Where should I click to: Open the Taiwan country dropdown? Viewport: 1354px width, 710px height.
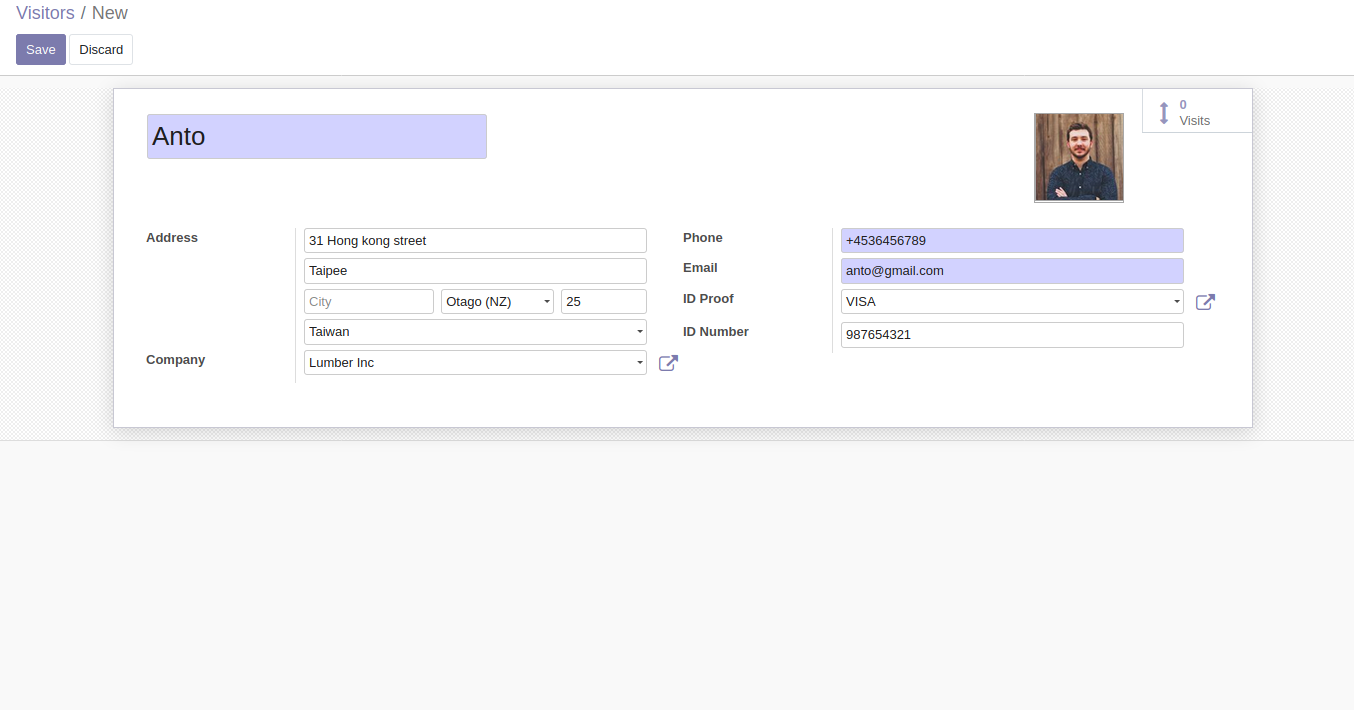click(639, 332)
